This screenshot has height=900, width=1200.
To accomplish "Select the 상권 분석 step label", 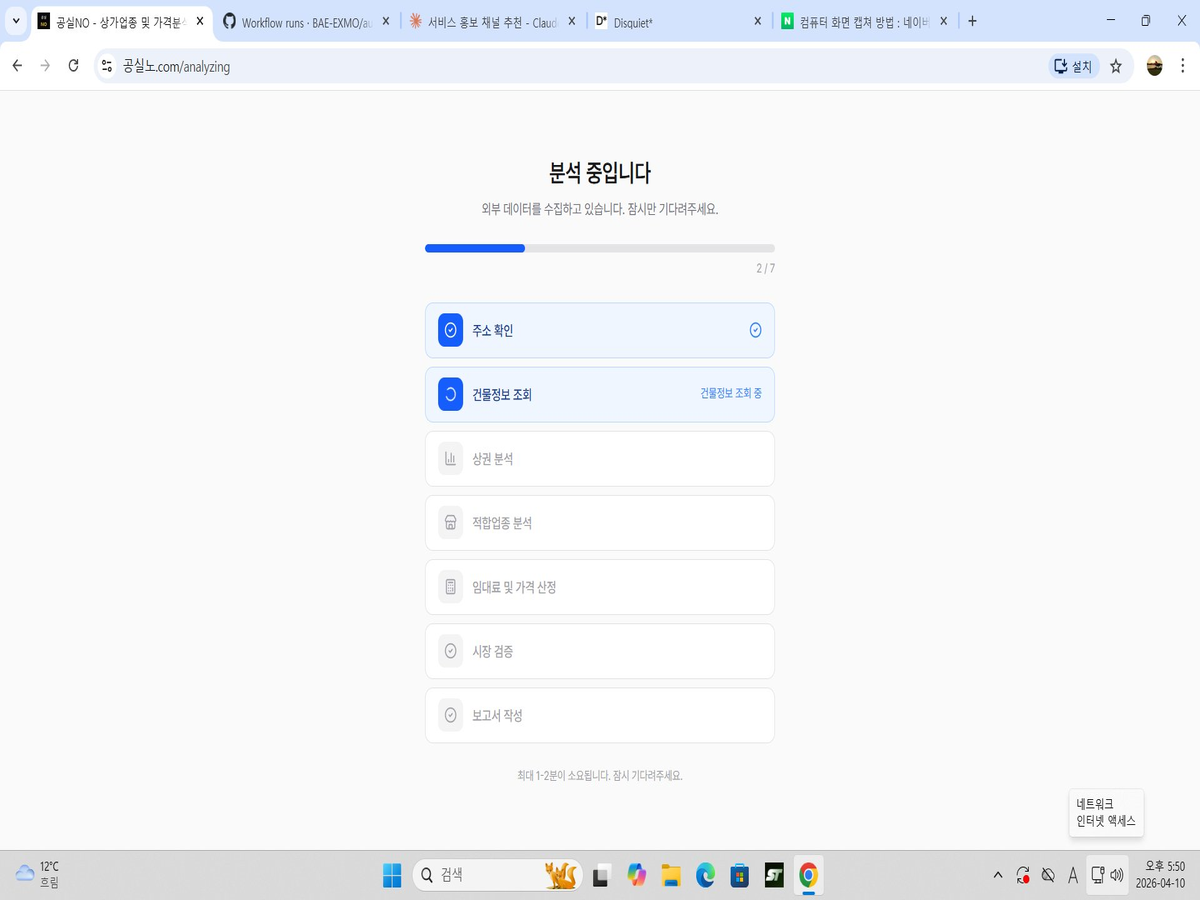I will [493, 459].
